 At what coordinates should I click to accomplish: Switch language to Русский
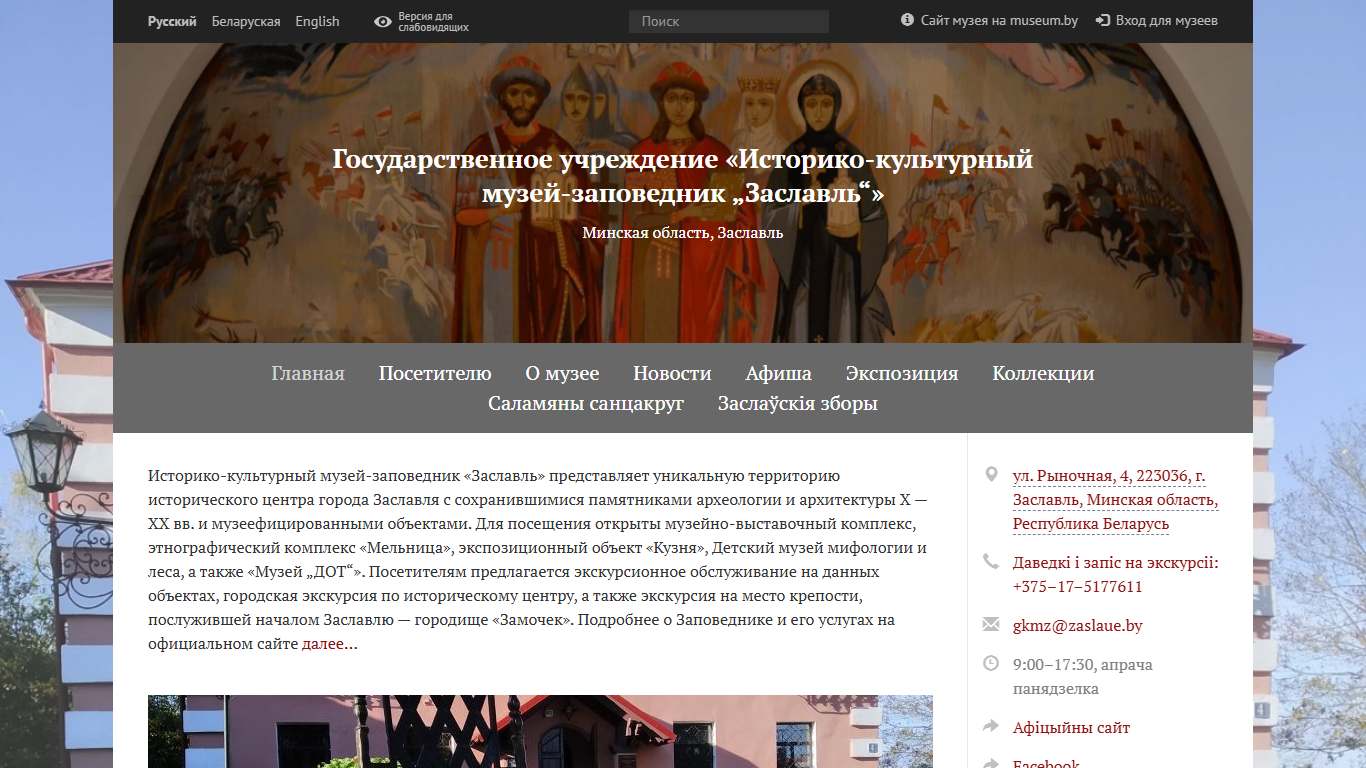(172, 21)
